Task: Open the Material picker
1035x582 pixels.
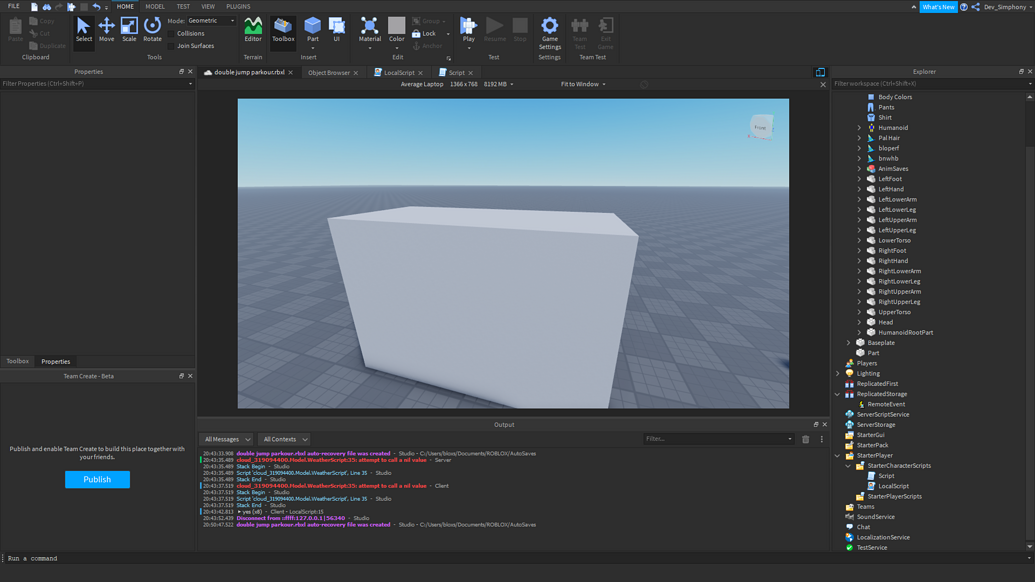Action: click(x=370, y=30)
